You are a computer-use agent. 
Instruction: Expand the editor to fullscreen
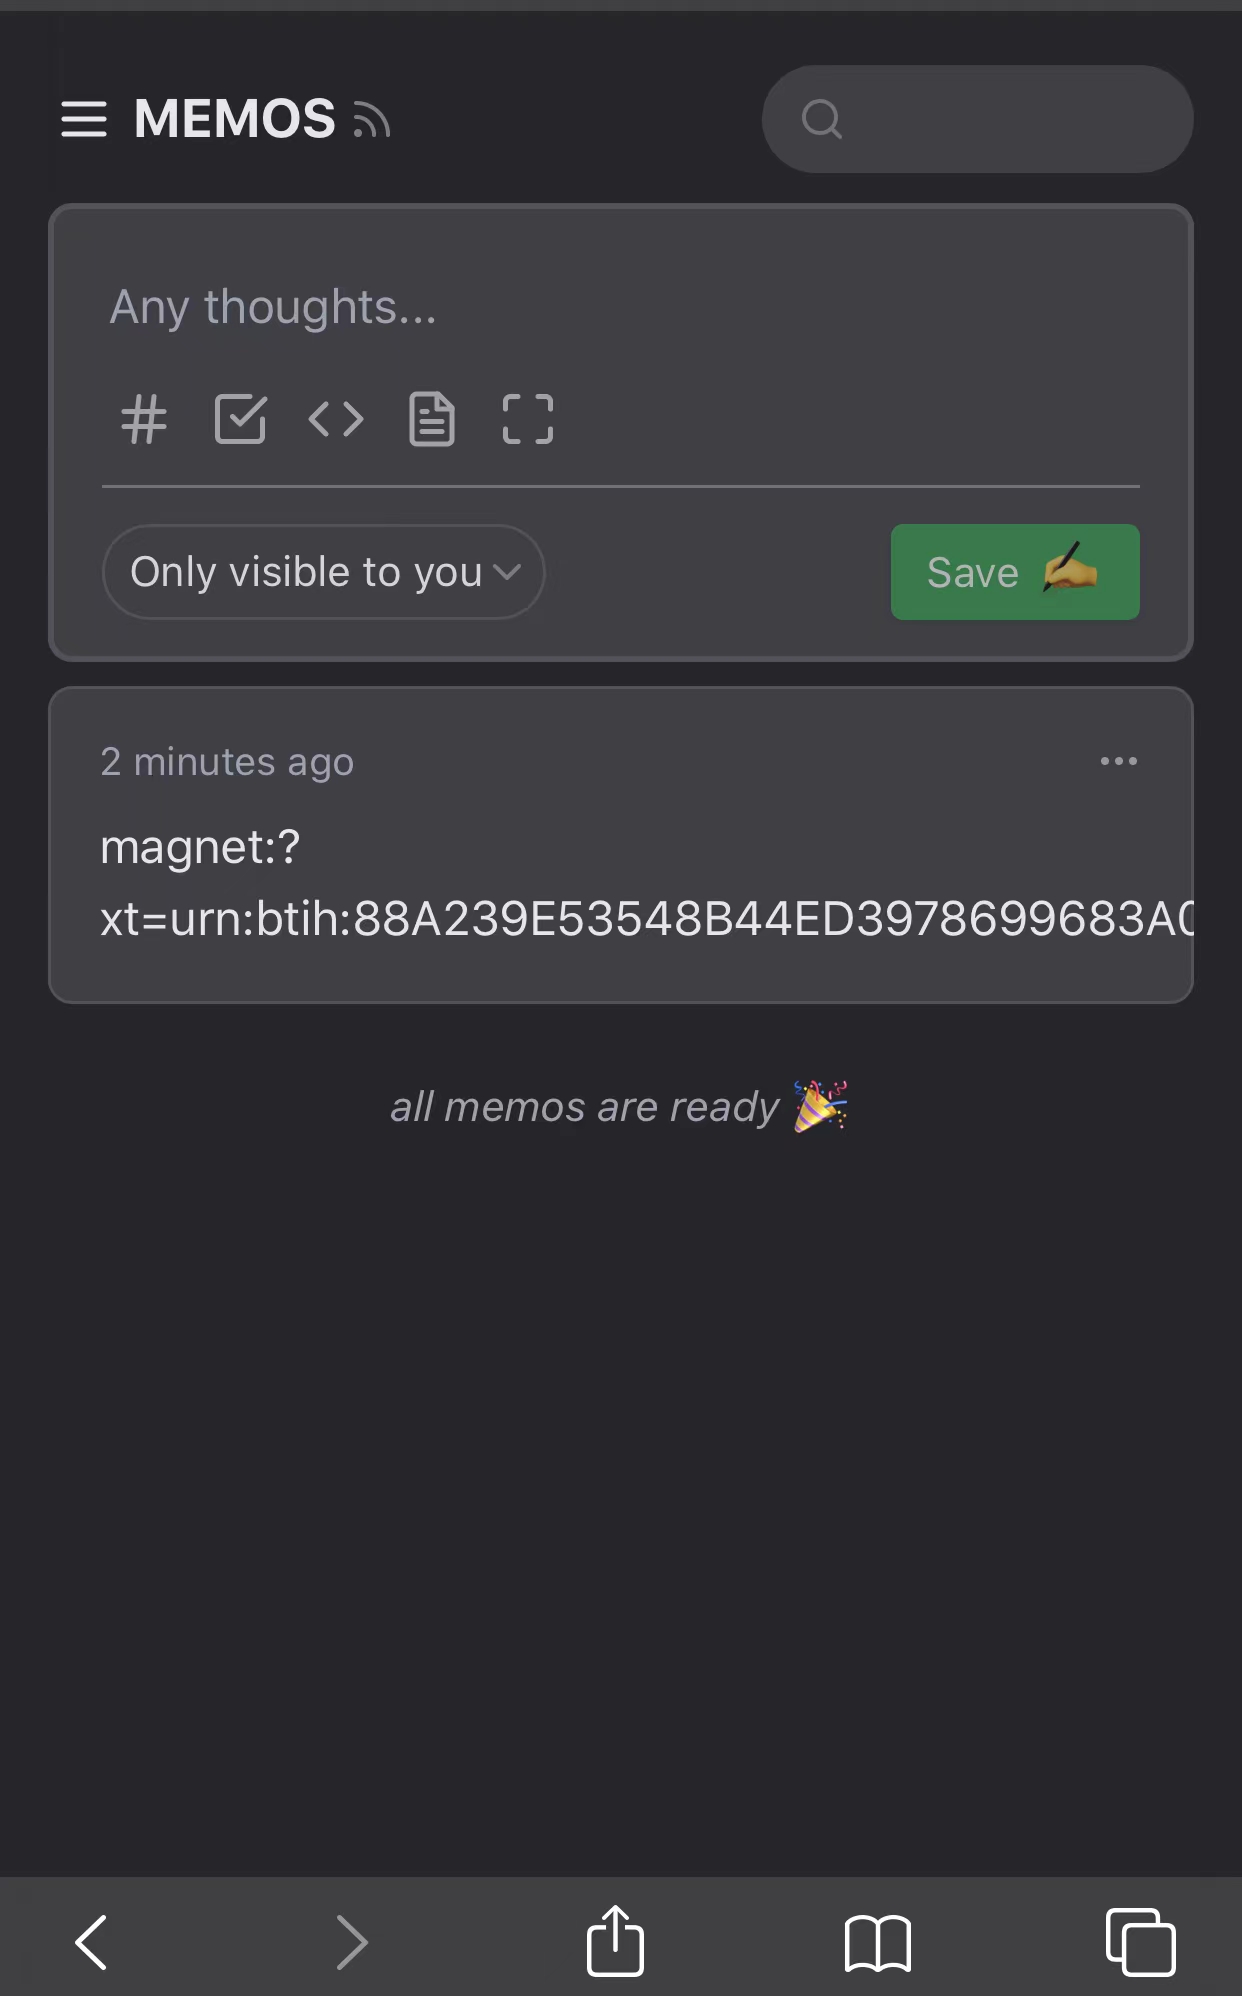(528, 419)
